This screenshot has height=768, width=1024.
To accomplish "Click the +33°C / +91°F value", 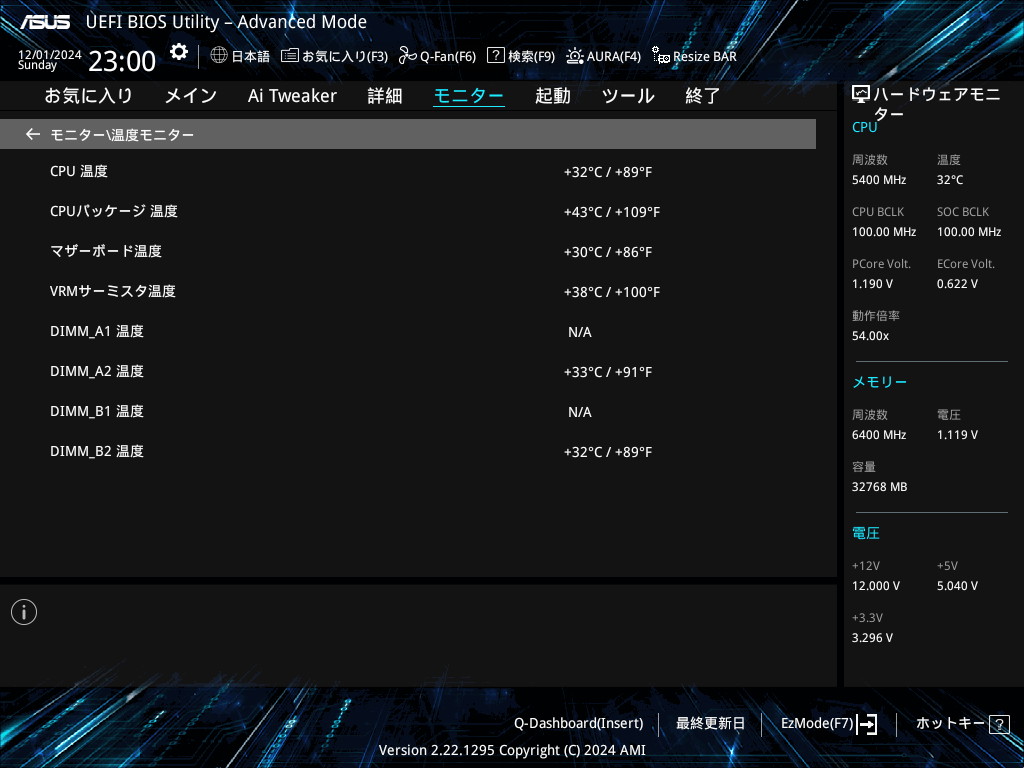I will (608, 372).
